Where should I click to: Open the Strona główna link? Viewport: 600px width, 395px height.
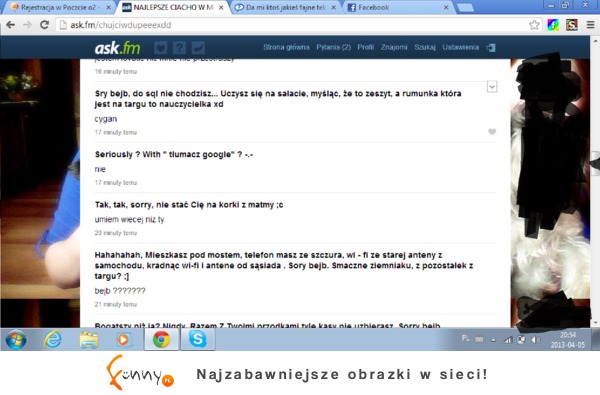(286, 47)
